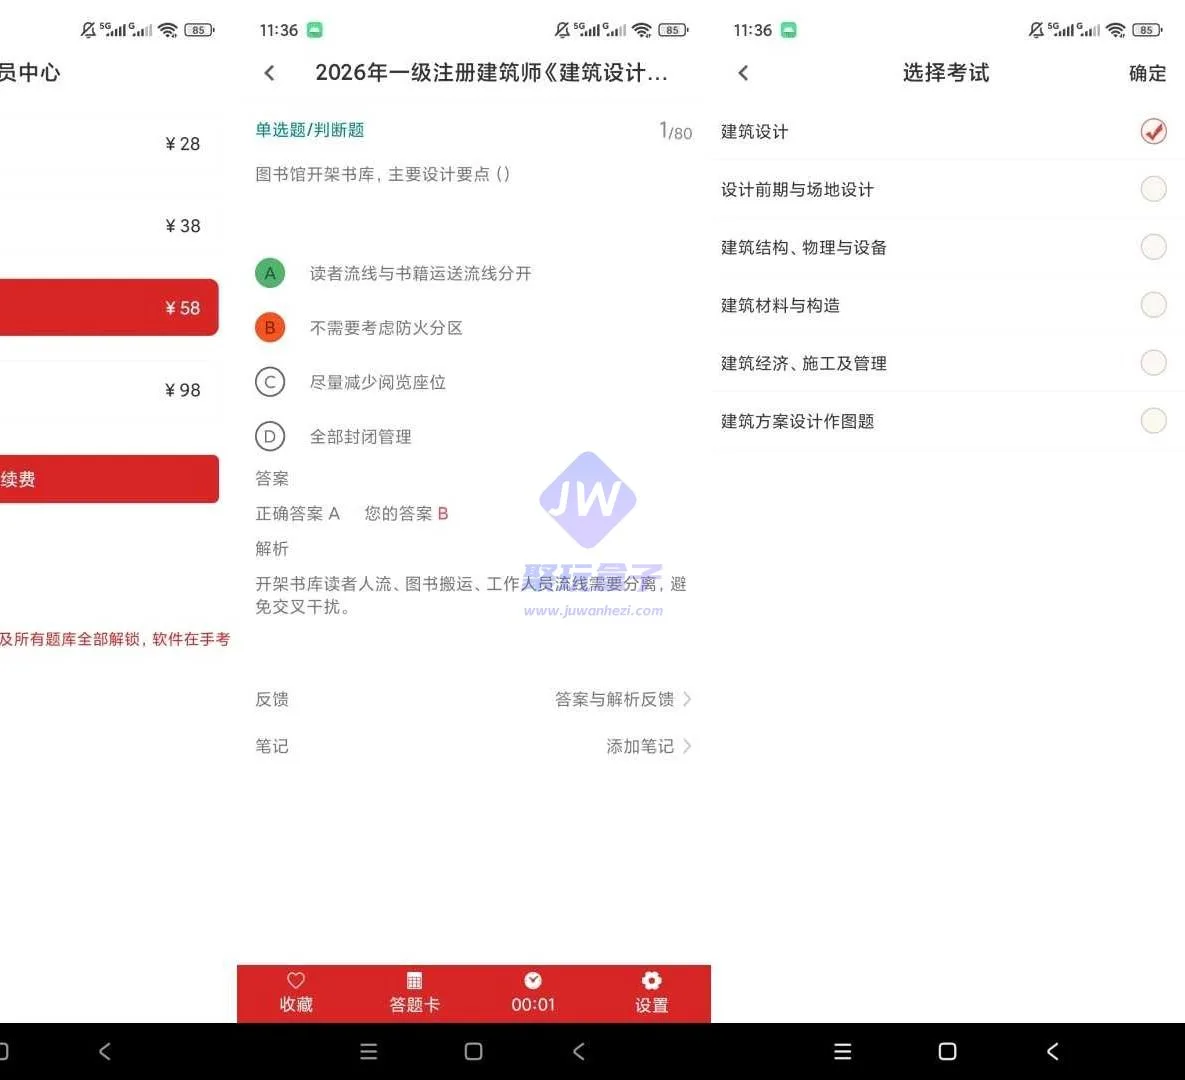Tap Android back icon under quiz screen

point(579,1051)
